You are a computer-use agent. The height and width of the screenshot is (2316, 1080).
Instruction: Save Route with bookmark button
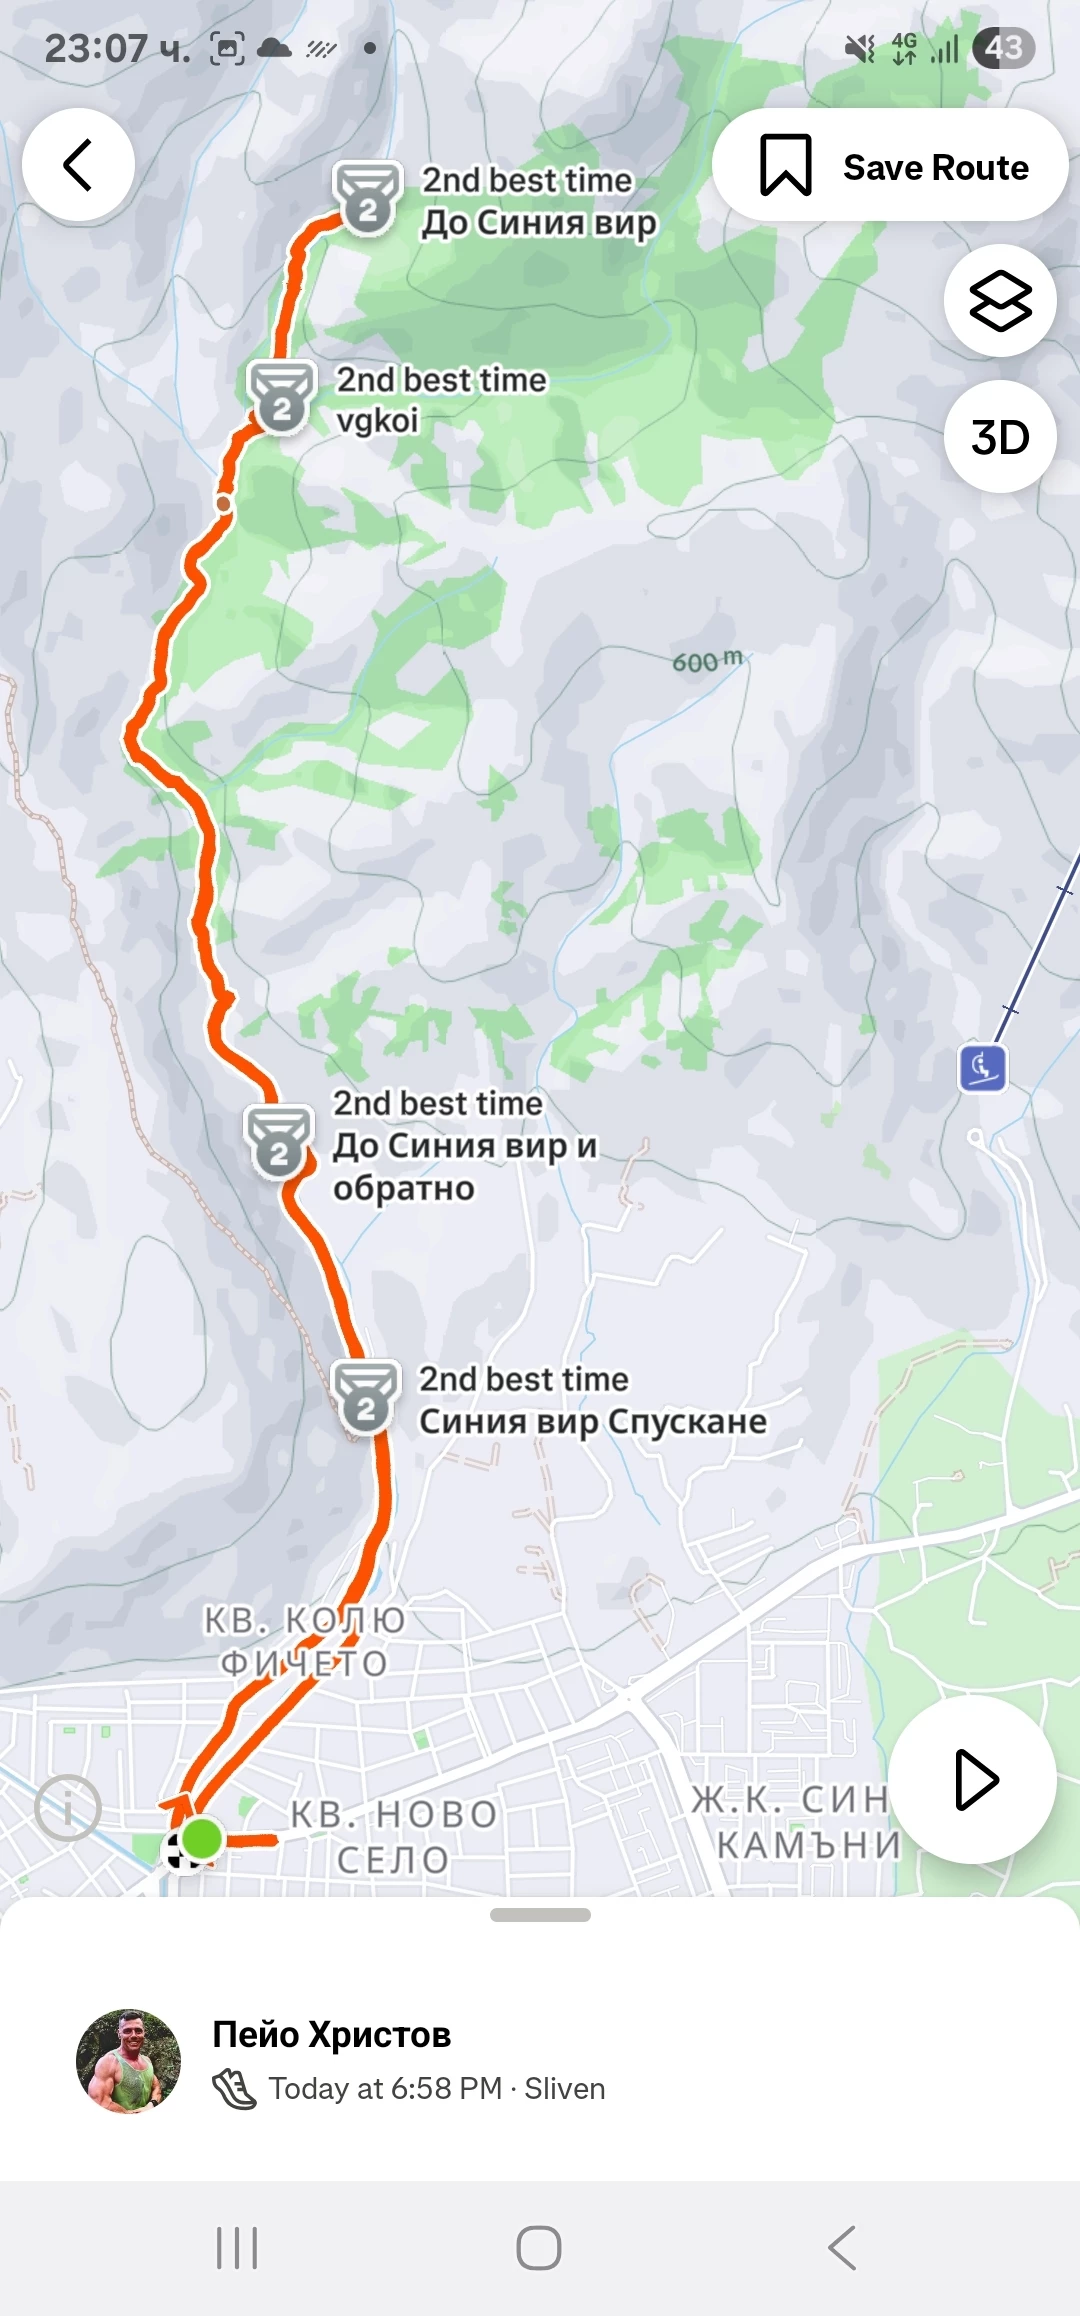(x=890, y=165)
